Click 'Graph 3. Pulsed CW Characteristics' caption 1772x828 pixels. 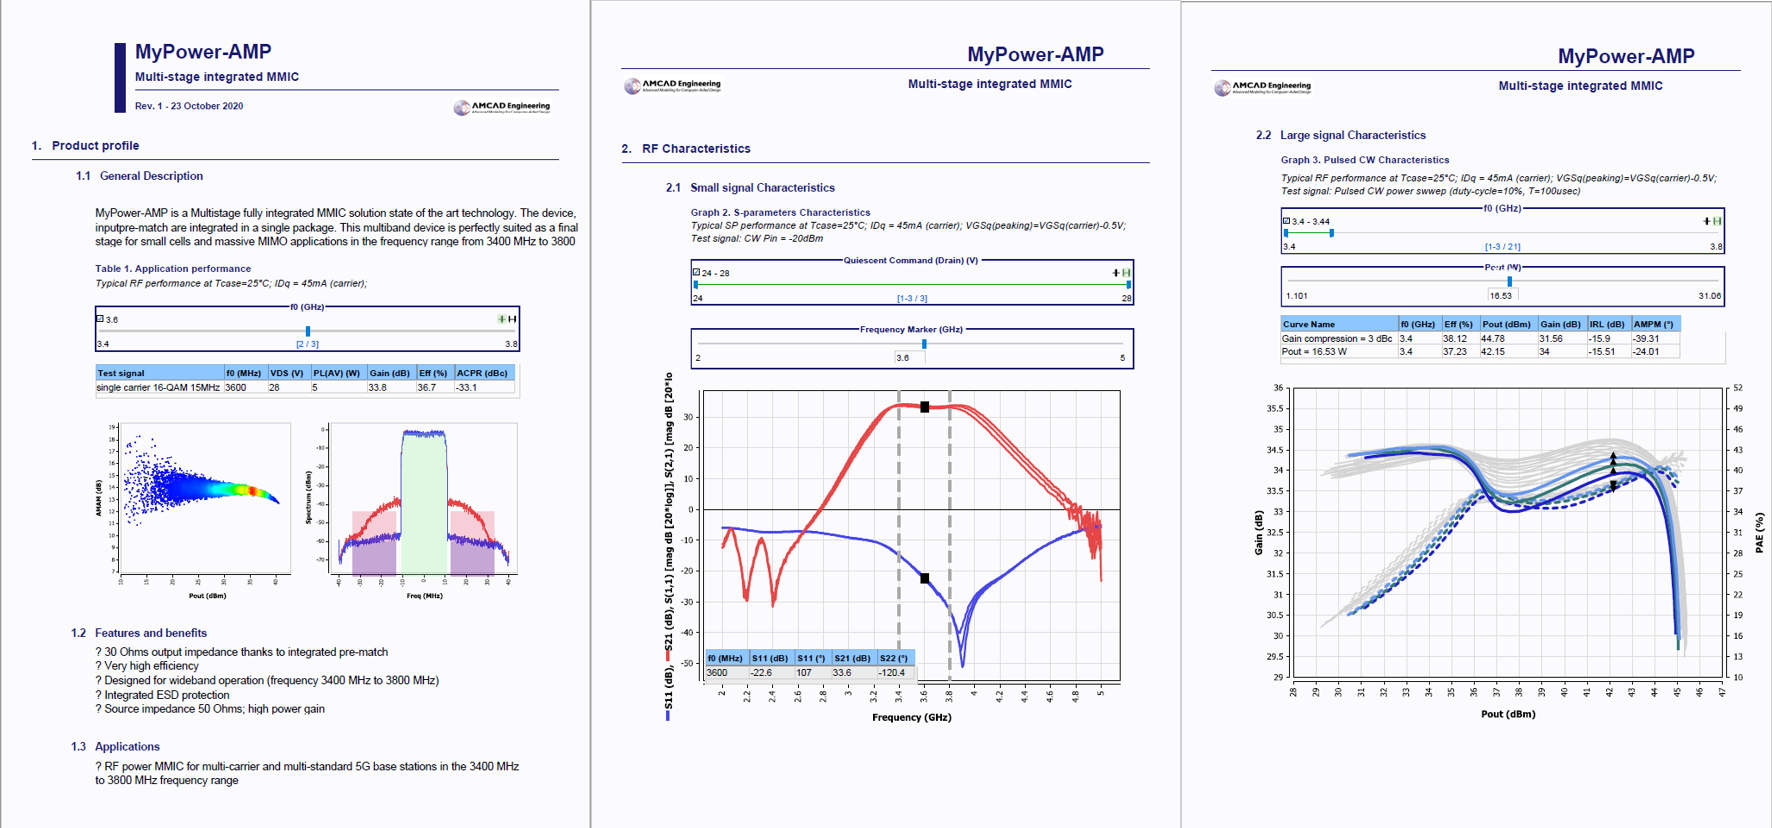pos(1365,160)
